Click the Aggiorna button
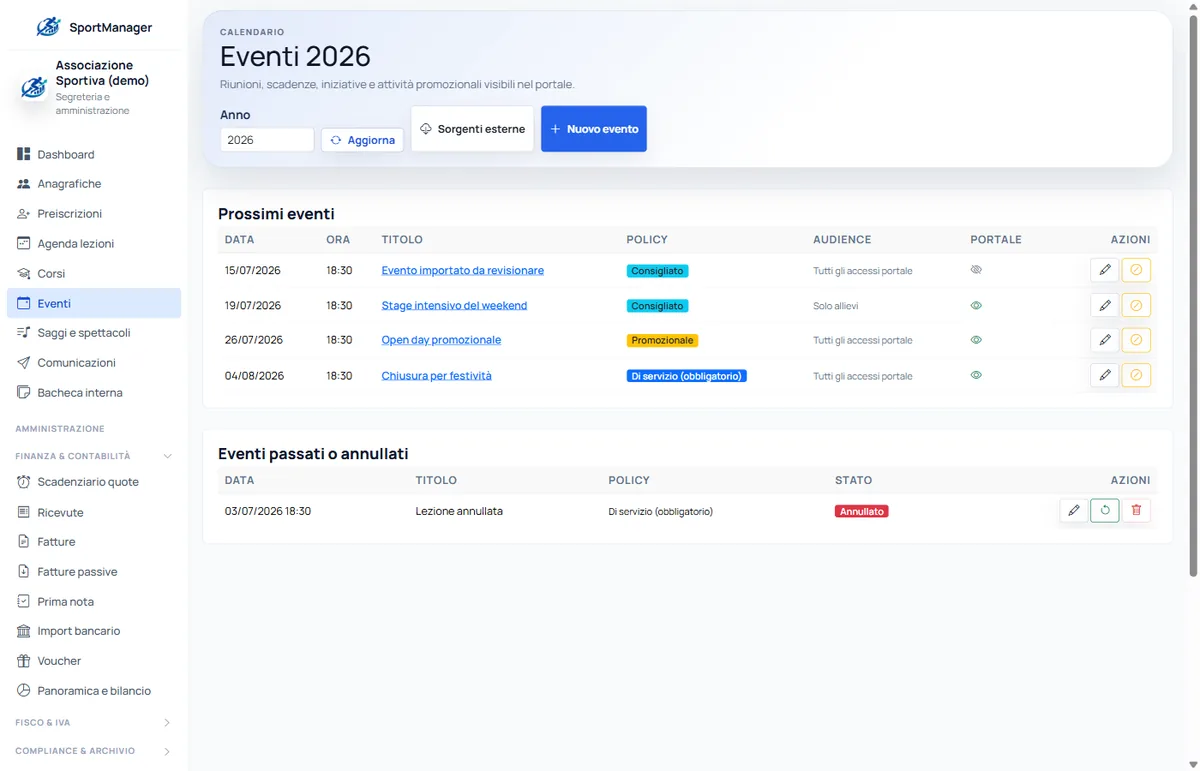Image resolution: width=1200 pixels, height=771 pixels. (362, 140)
